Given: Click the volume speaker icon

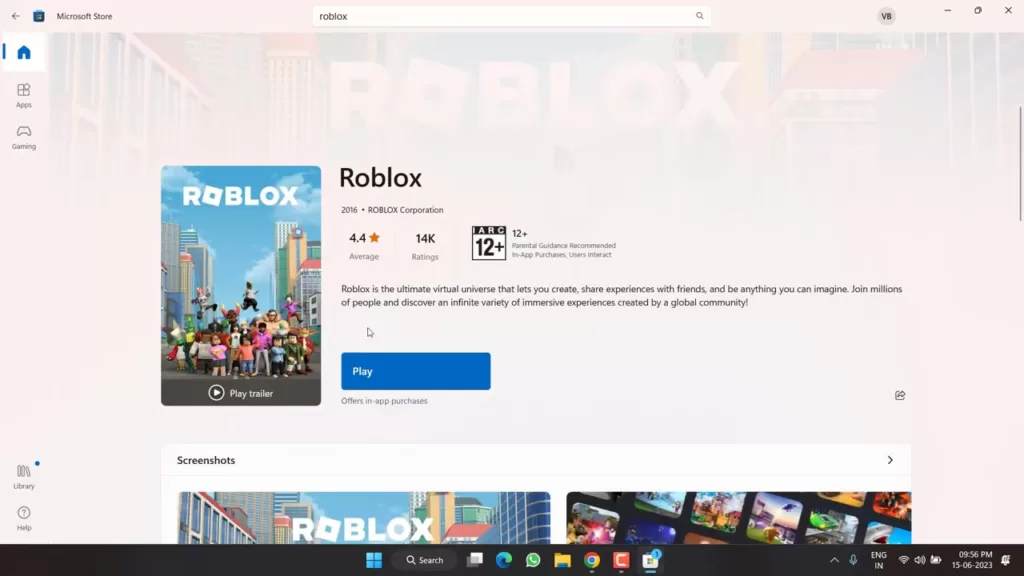Looking at the screenshot, I should (920, 560).
